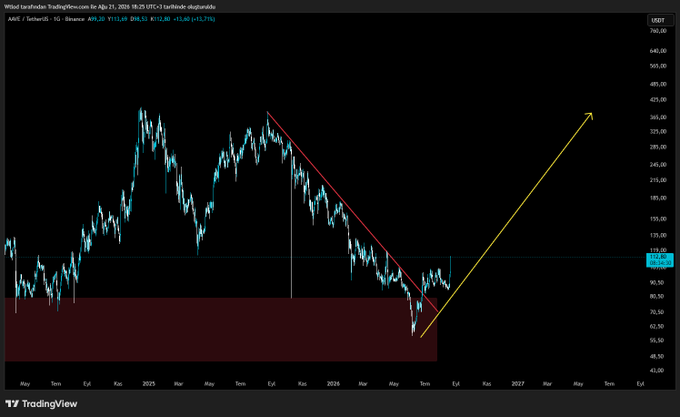680x417 pixels.
Task: Click the TradingView.com creation caption text
Action: point(110,7)
